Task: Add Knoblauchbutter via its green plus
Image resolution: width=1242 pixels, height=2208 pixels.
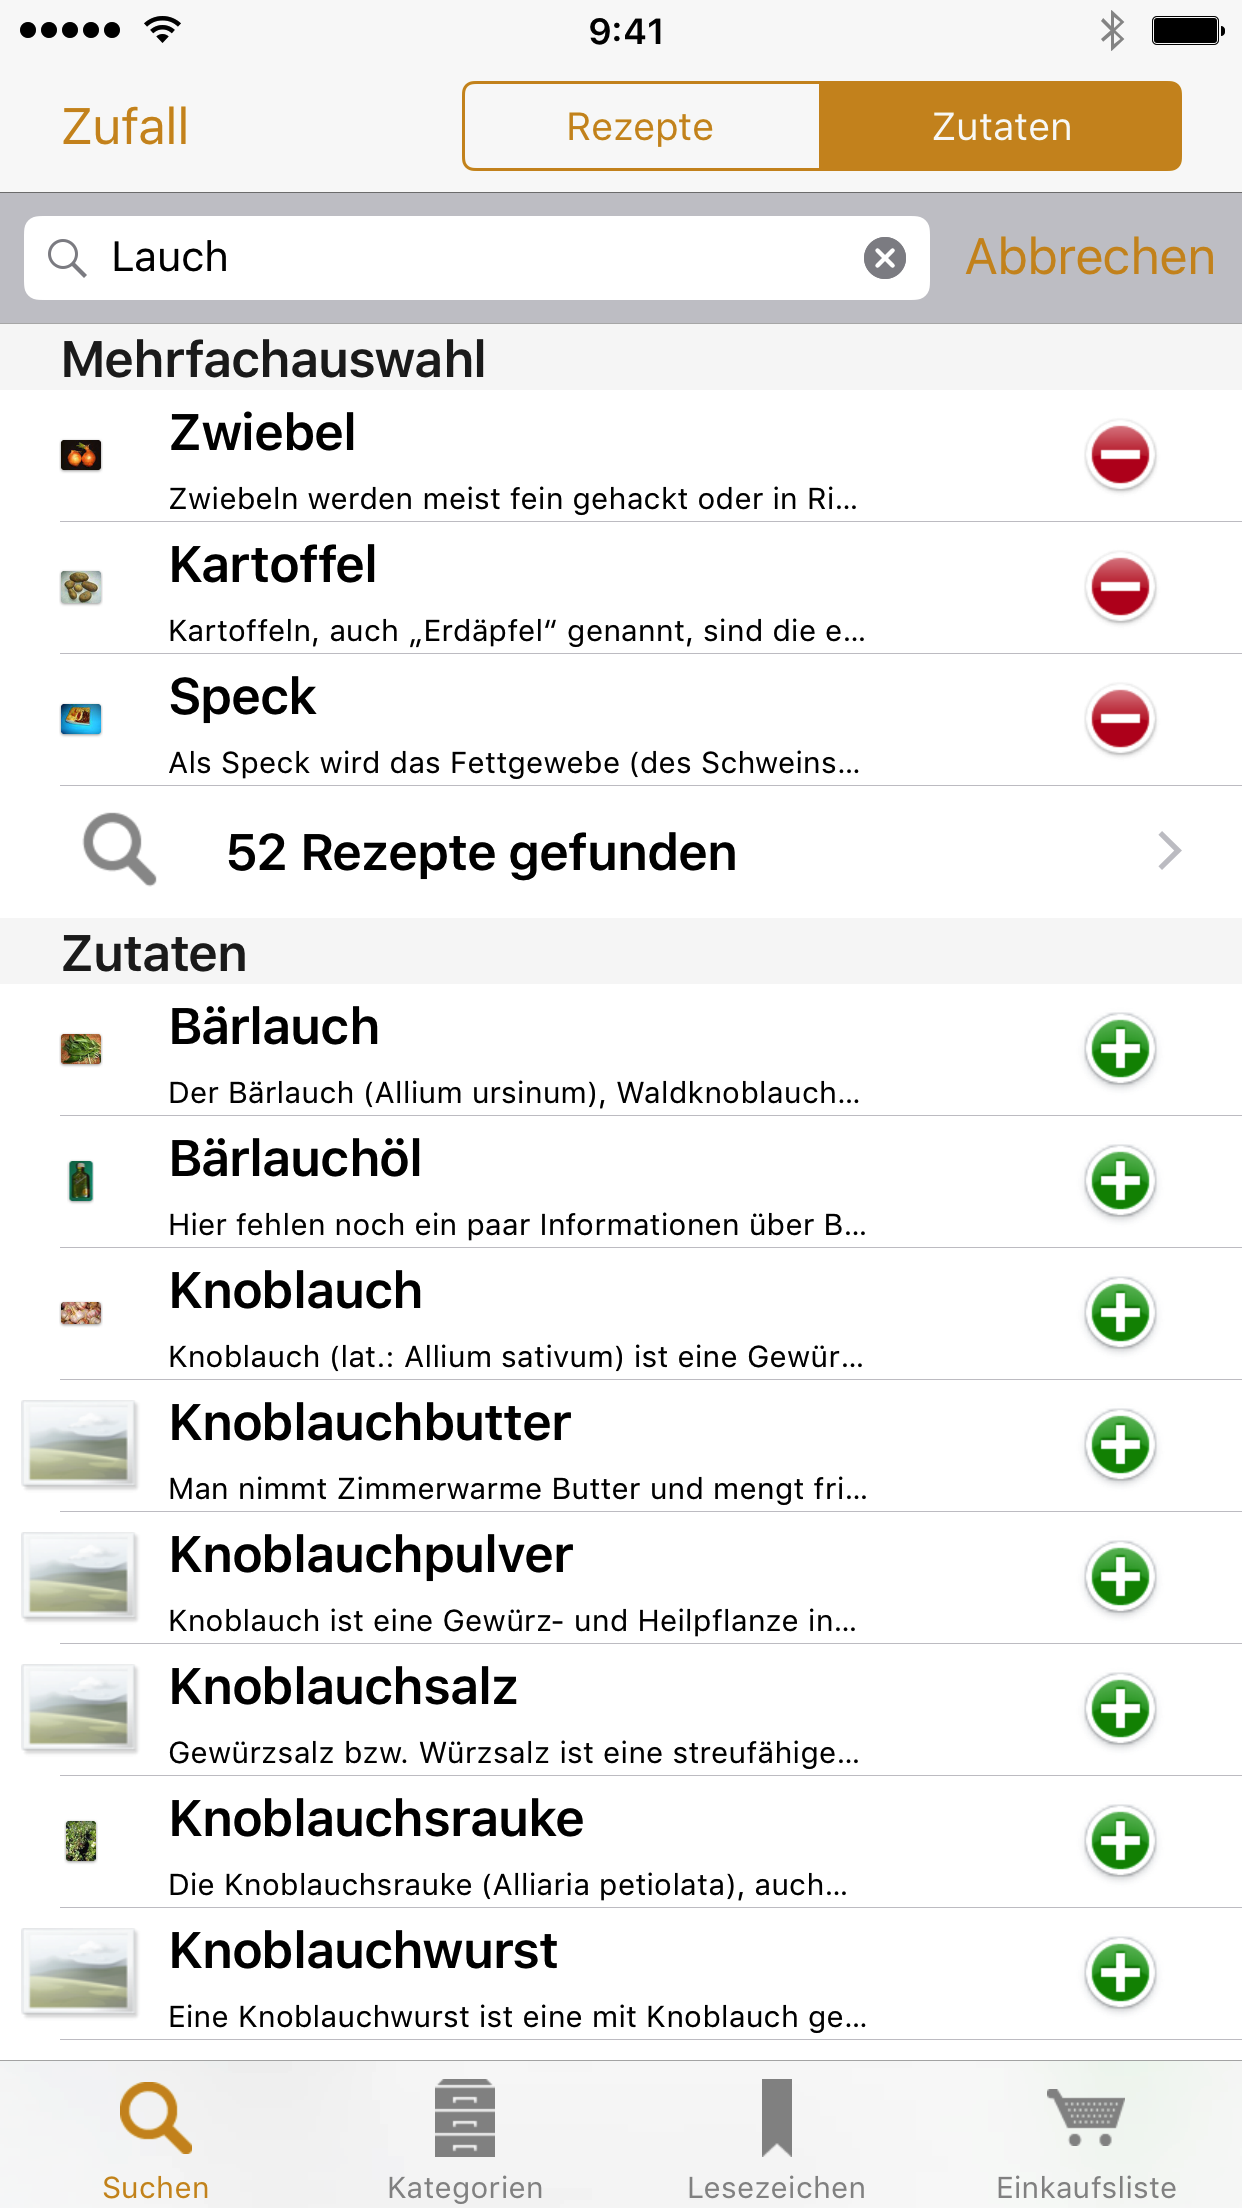Action: pos(1120,1445)
